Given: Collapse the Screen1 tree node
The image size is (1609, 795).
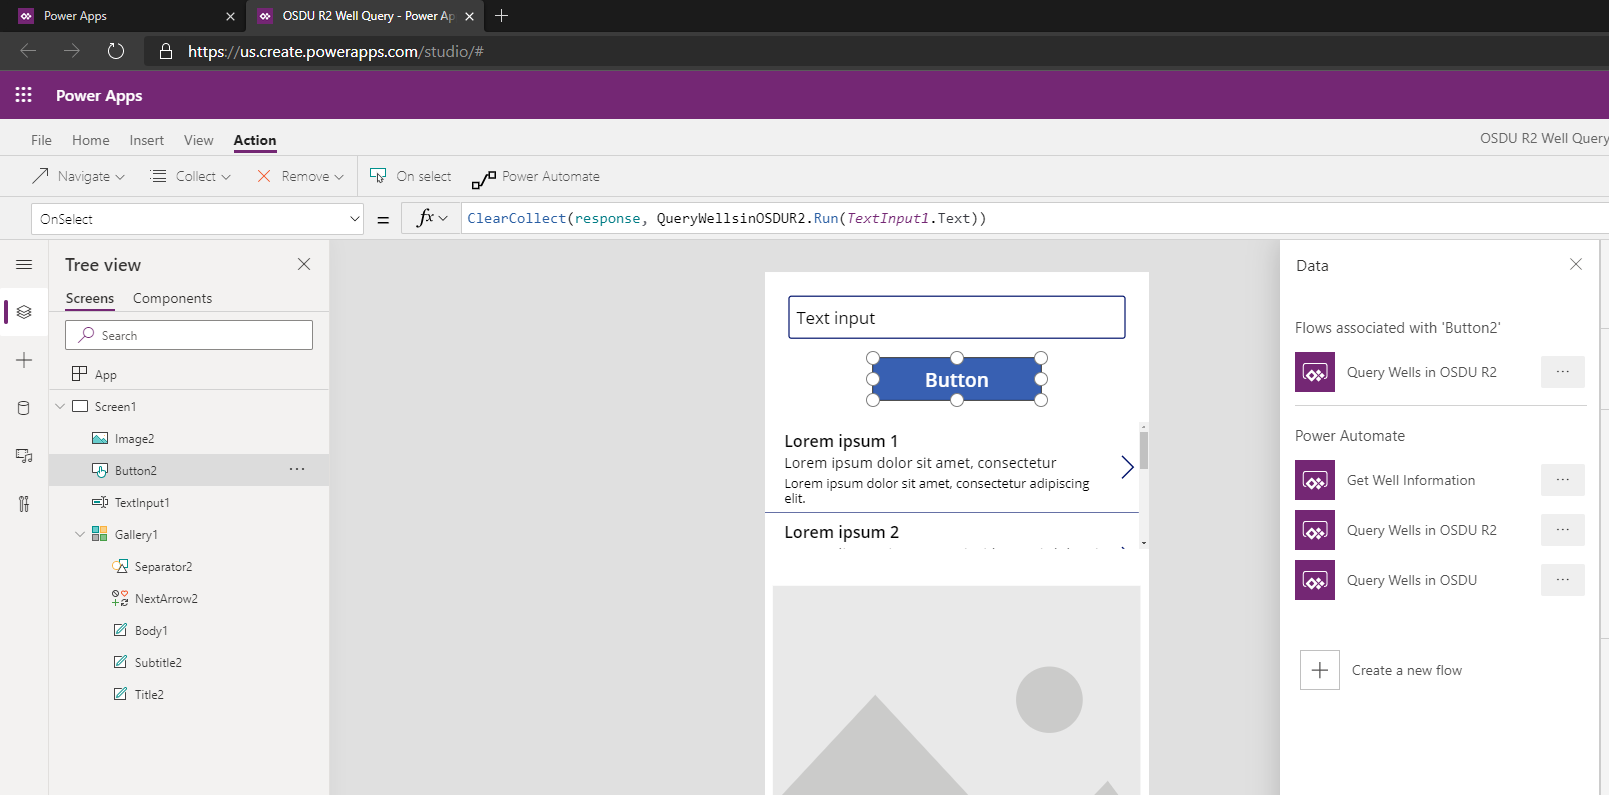Looking at the screenshot, I should [60, 406].
